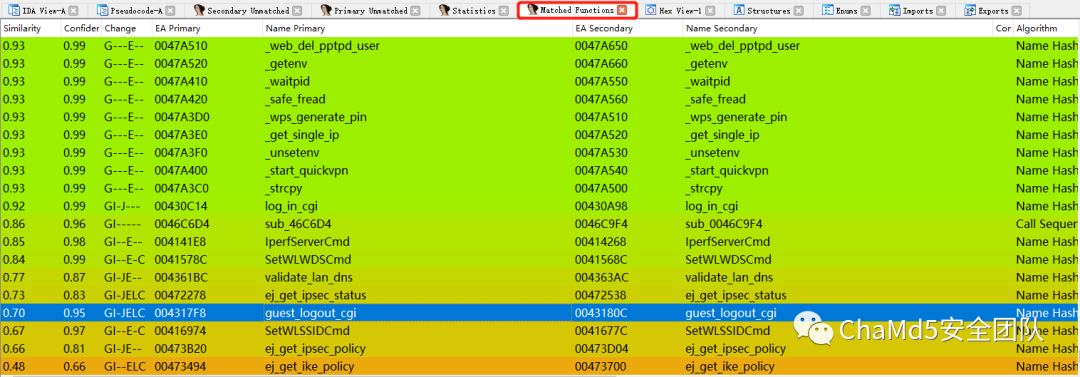The width and height of the screenshot is (1080, 377).
Task: Switch to the Enums tab
Action: pyautogui.click(x=847, y=10)
